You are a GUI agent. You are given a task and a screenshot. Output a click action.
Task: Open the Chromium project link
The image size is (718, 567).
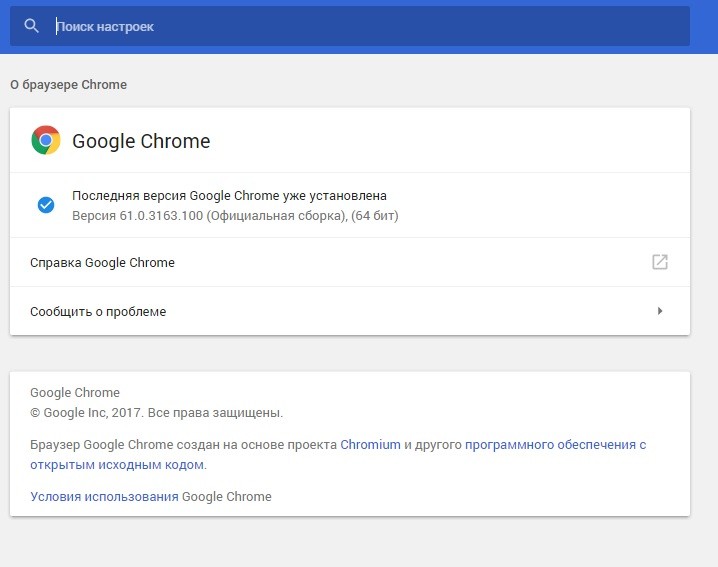pyautogui.click(x=370, y=444)
